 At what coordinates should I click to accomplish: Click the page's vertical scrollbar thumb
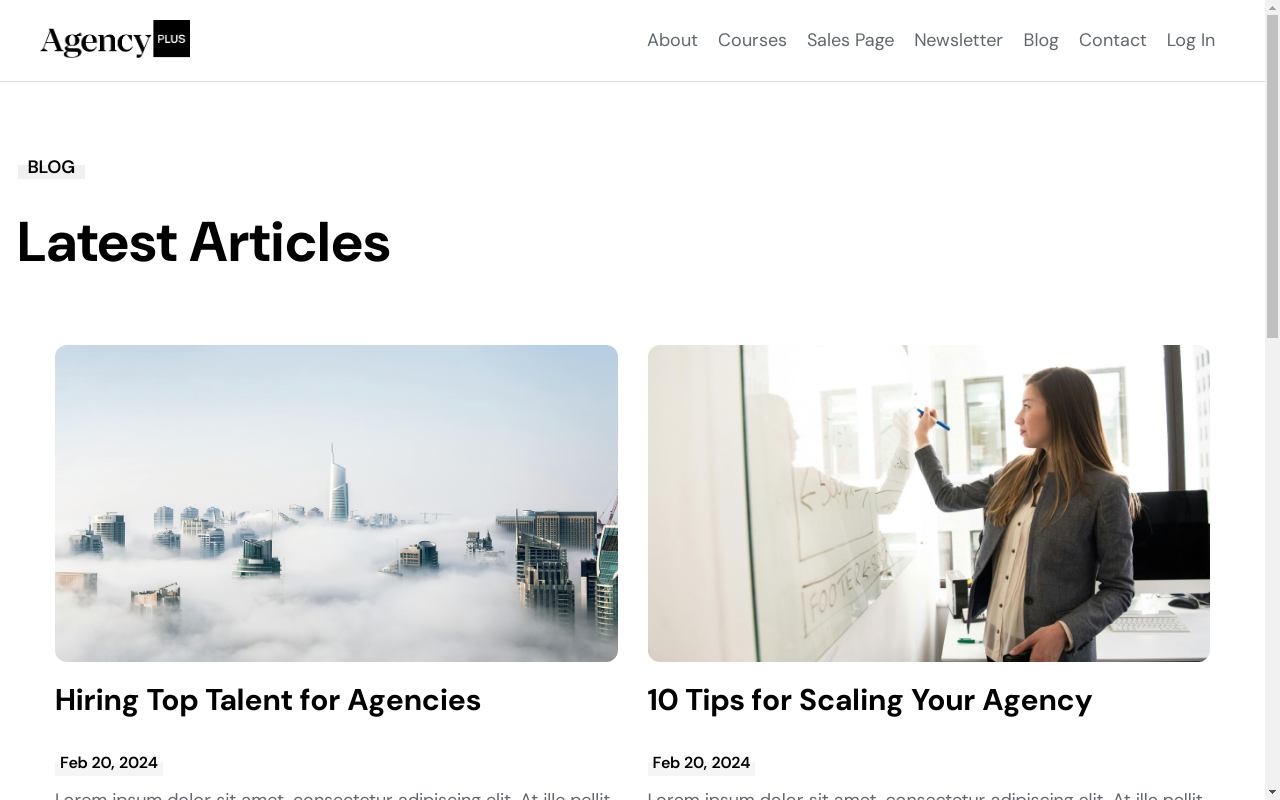point(1272,170)
